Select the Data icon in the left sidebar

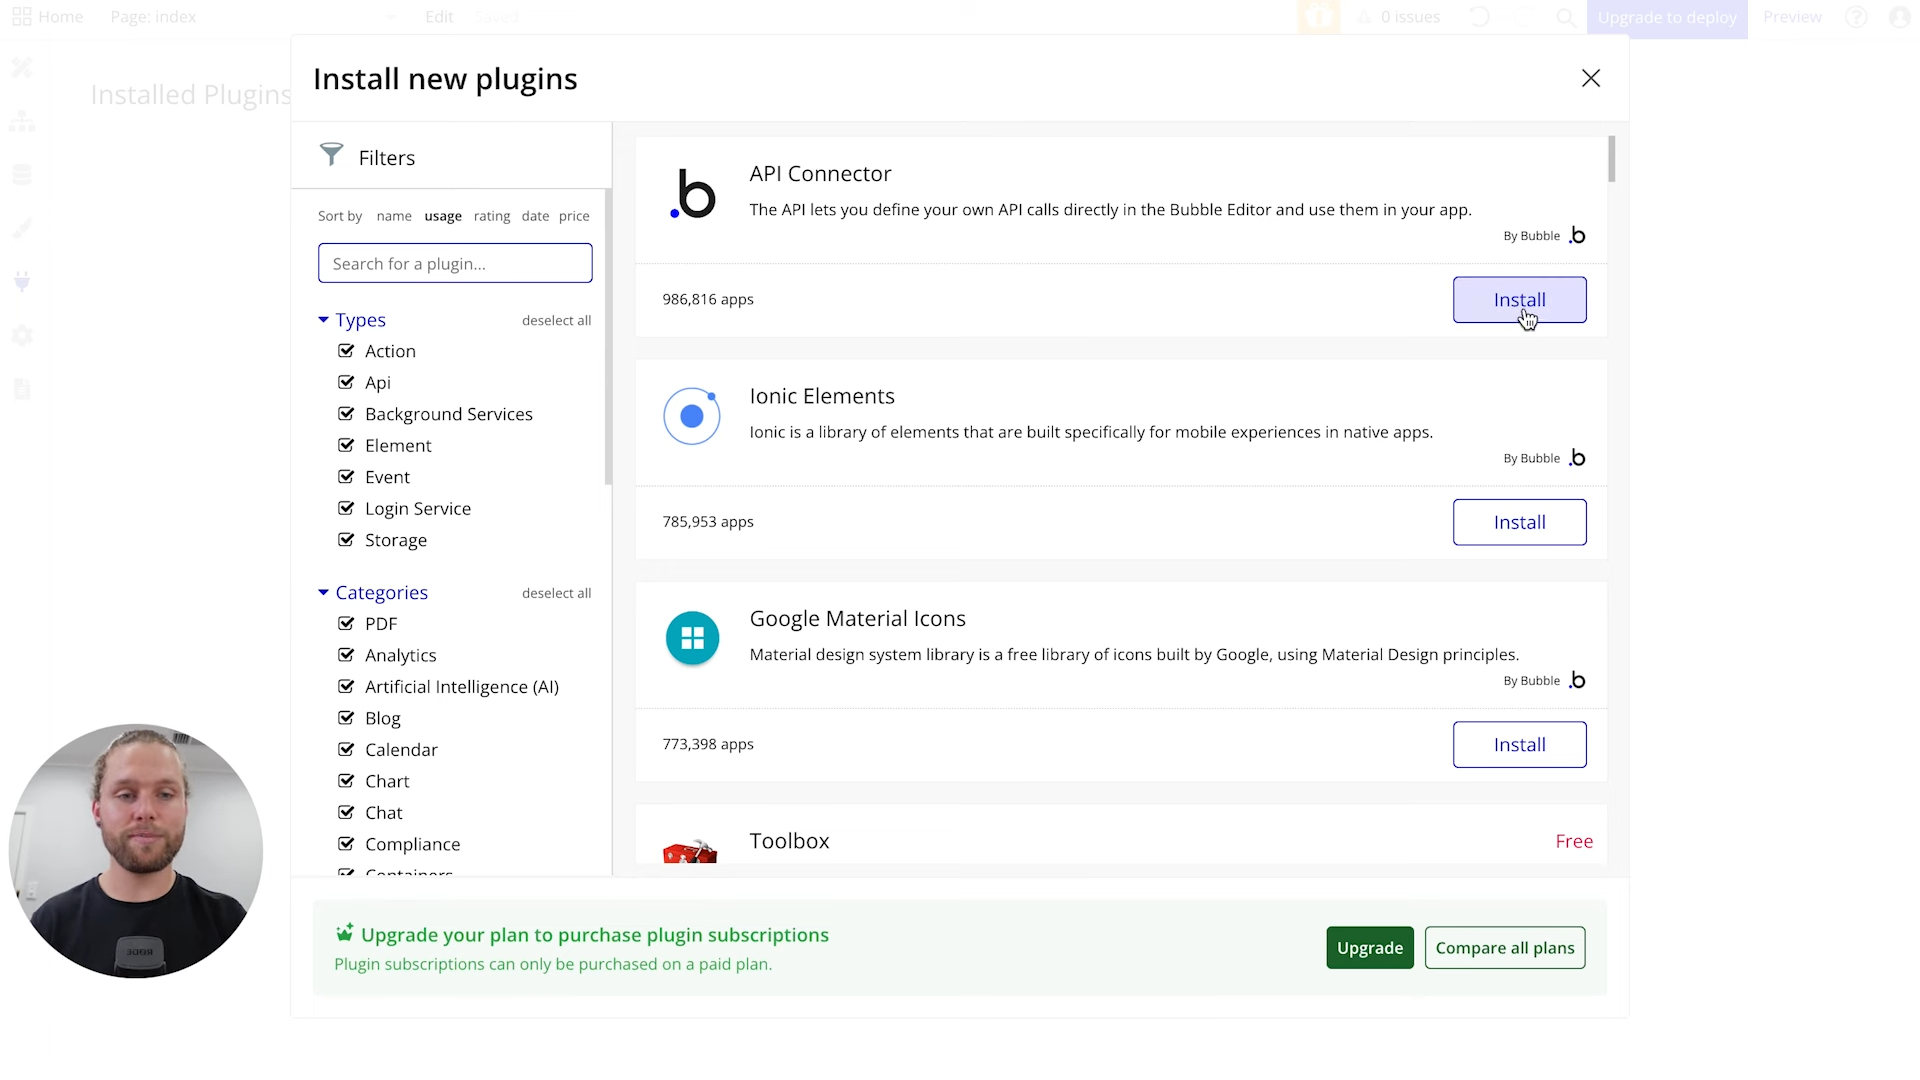click(22, 174)
